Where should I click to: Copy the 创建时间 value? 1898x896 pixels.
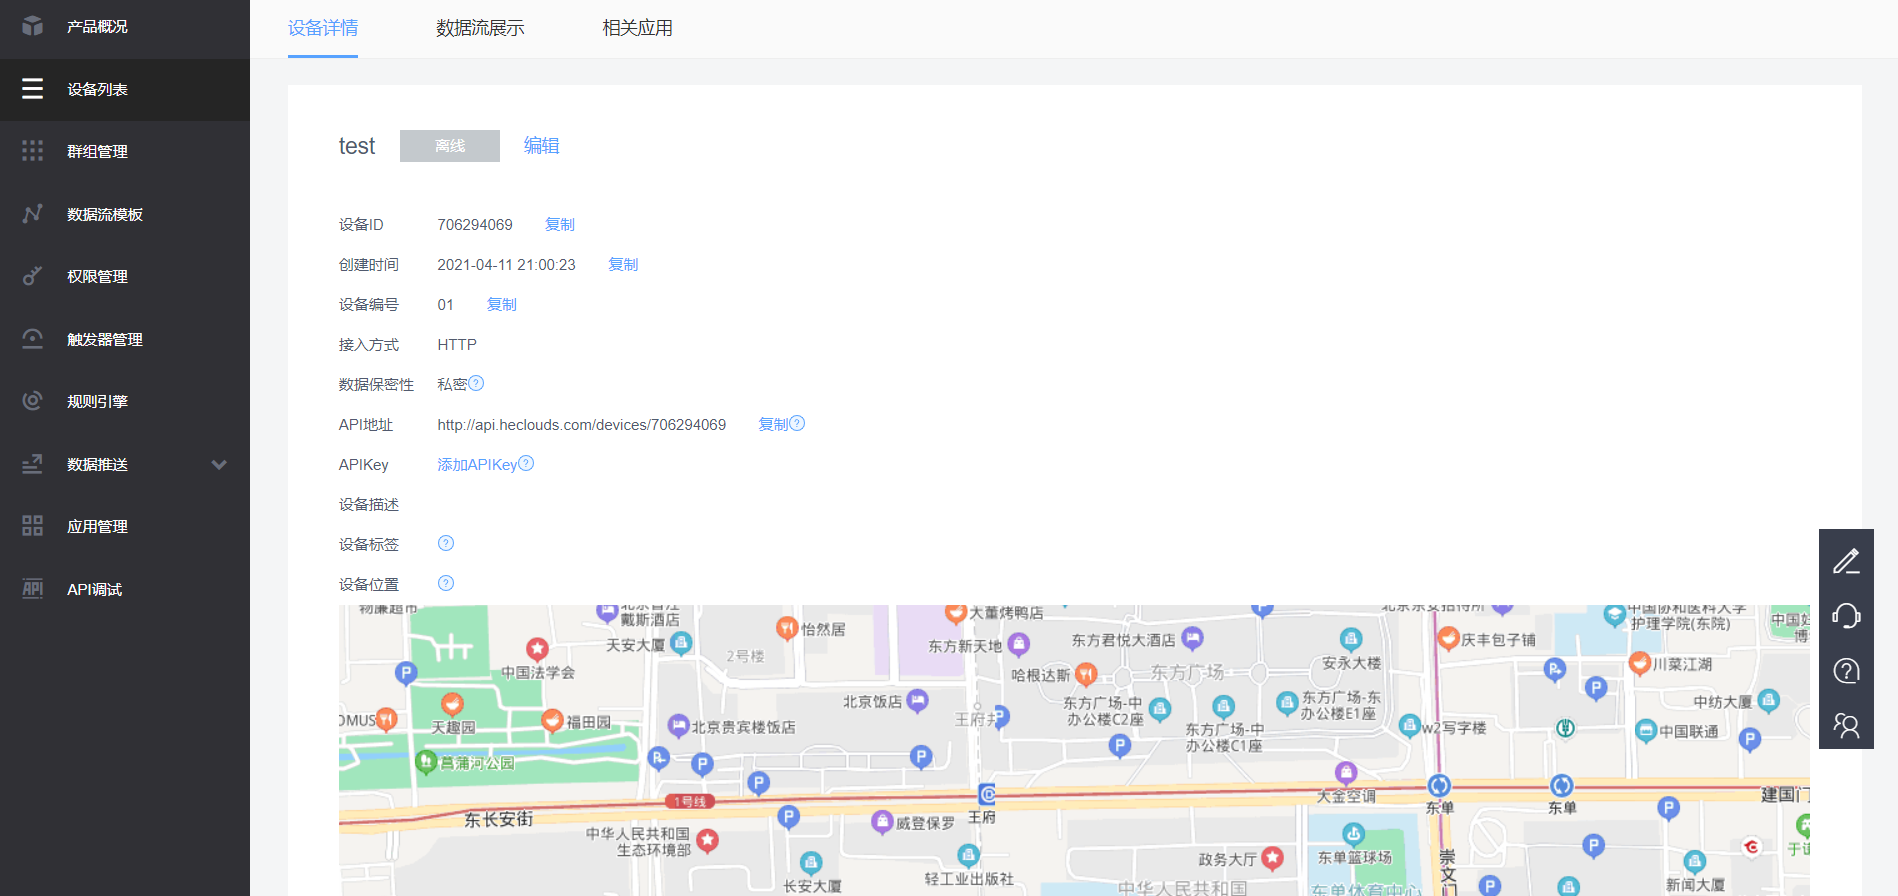(x=623, y=264)
